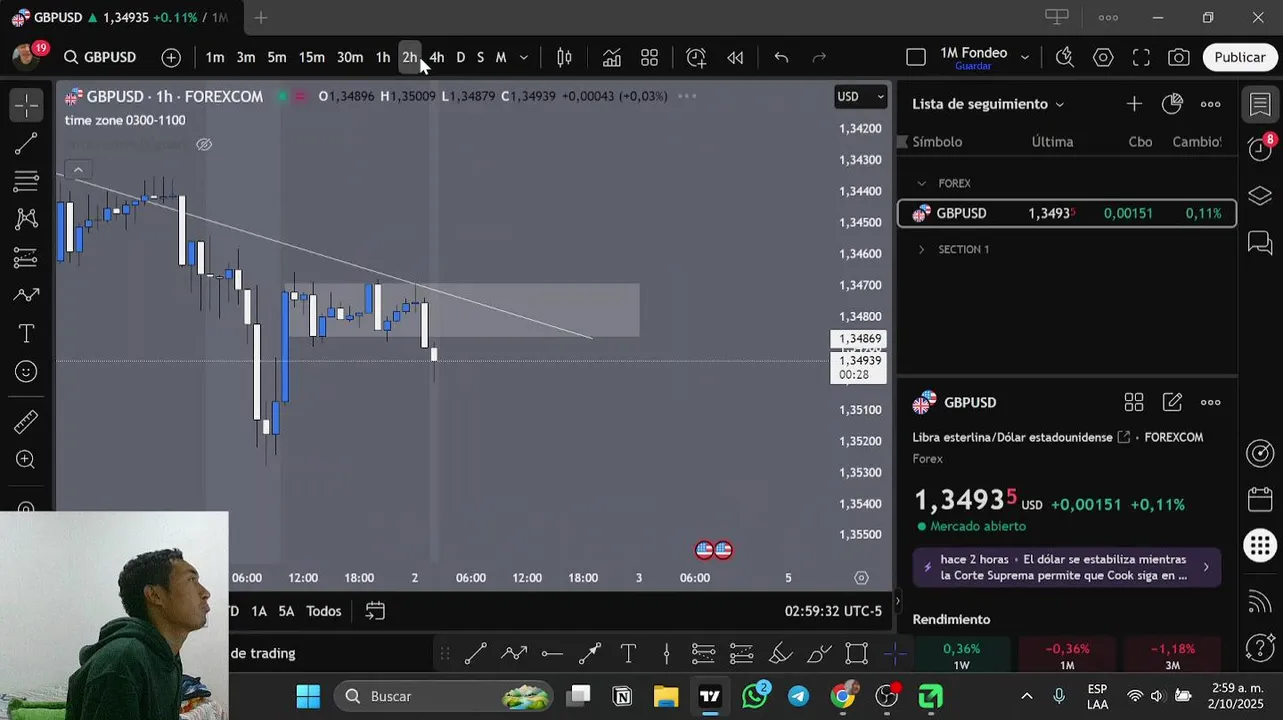Open news item arrow about El dólar
The image size is (1283, 720).
click(1205, 567)
